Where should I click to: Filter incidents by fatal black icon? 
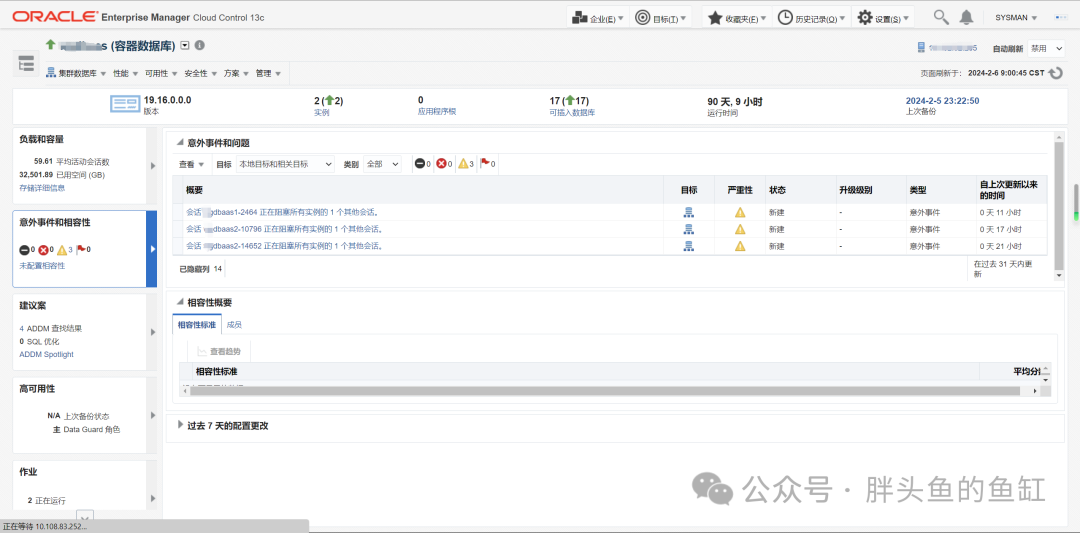(x=419, y=164)
